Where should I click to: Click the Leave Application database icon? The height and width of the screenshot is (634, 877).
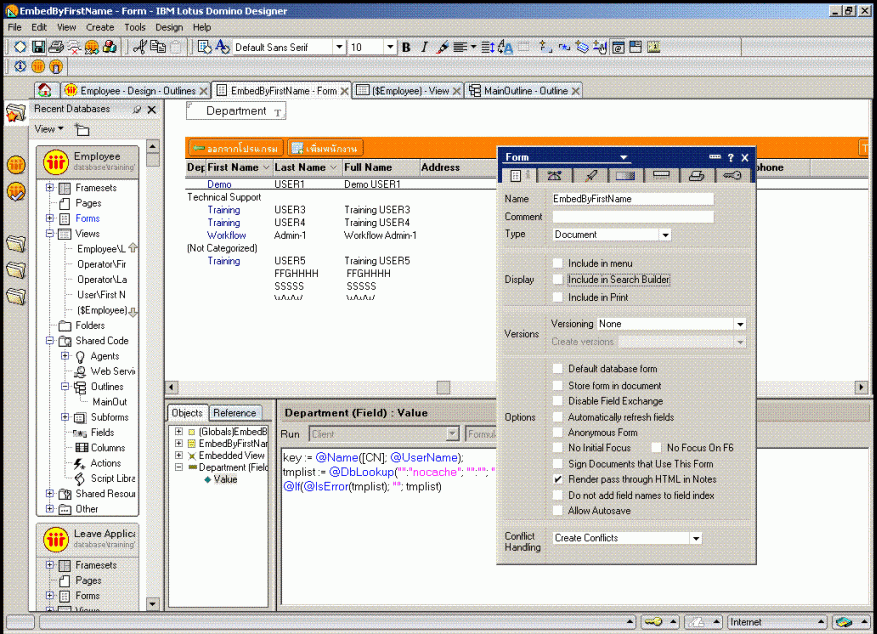(56, 540)
